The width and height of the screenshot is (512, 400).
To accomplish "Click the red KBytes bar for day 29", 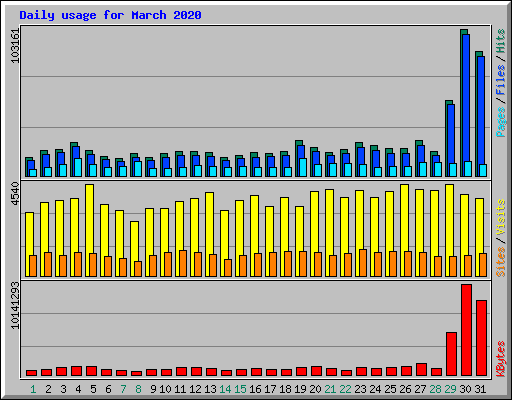I will [x=451, y=354].
